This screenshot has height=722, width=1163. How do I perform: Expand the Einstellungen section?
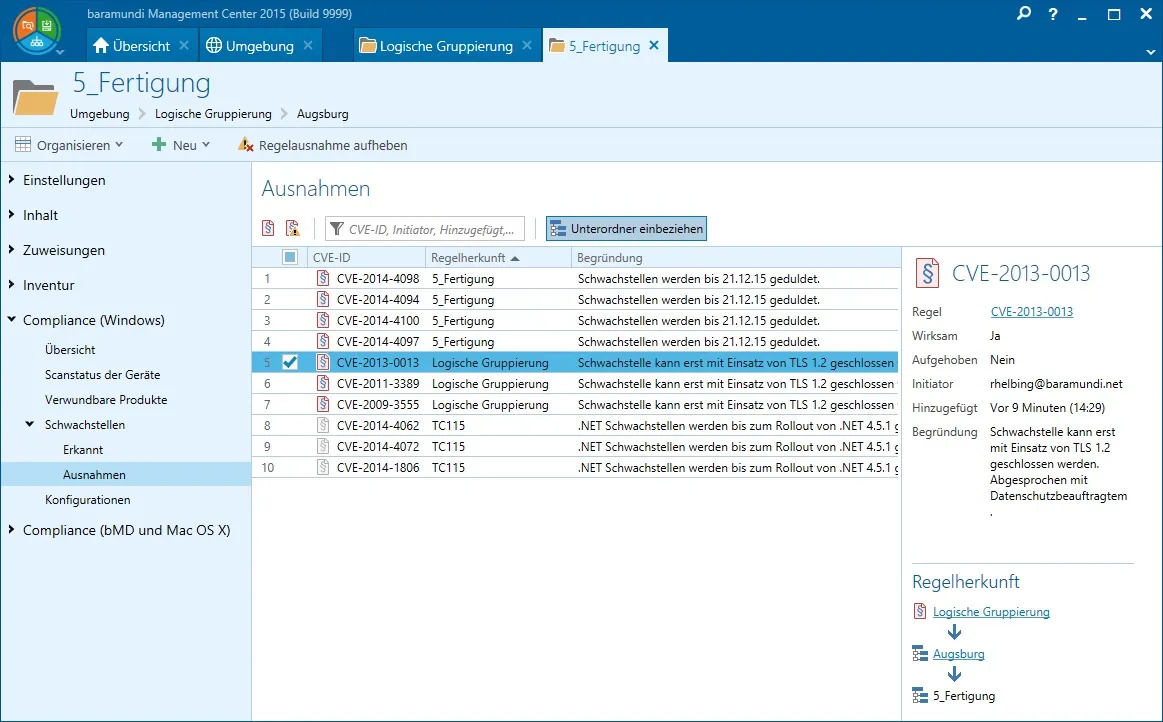pyautogui.click(x=11, y=180)
